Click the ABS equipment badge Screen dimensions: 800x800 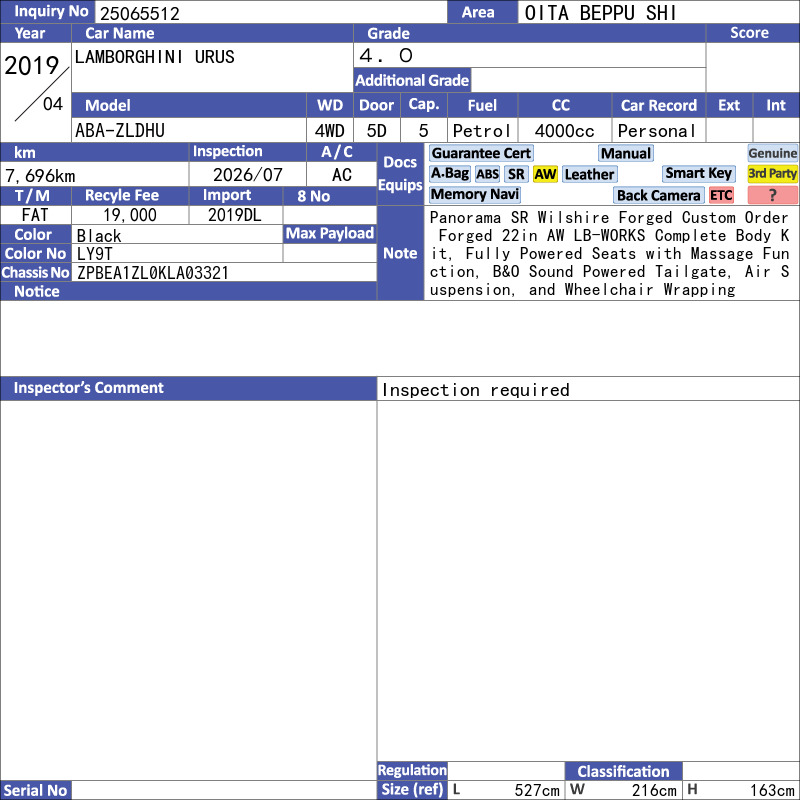tap(487, 174)
